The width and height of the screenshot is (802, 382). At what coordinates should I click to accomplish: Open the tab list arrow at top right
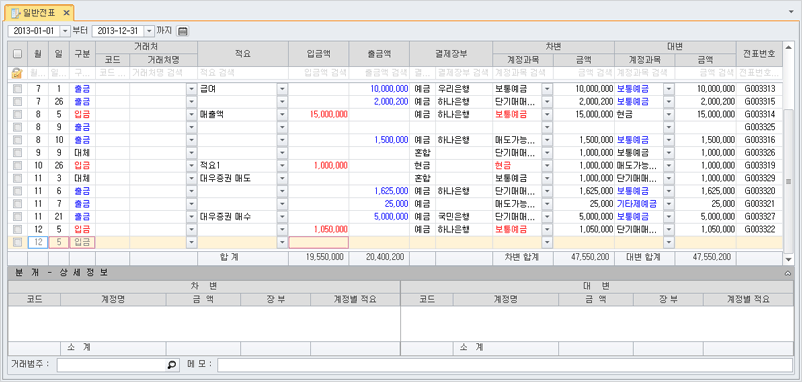(792, 11)
